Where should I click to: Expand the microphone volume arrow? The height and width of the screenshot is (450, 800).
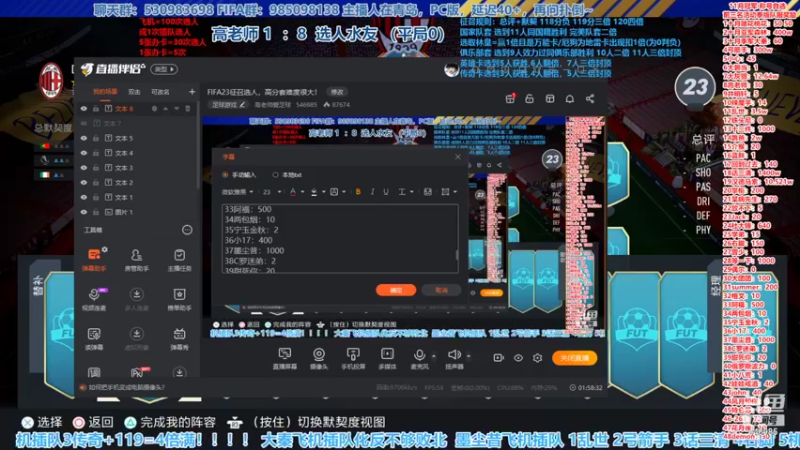pyautogui.click(x=434, y=356)
